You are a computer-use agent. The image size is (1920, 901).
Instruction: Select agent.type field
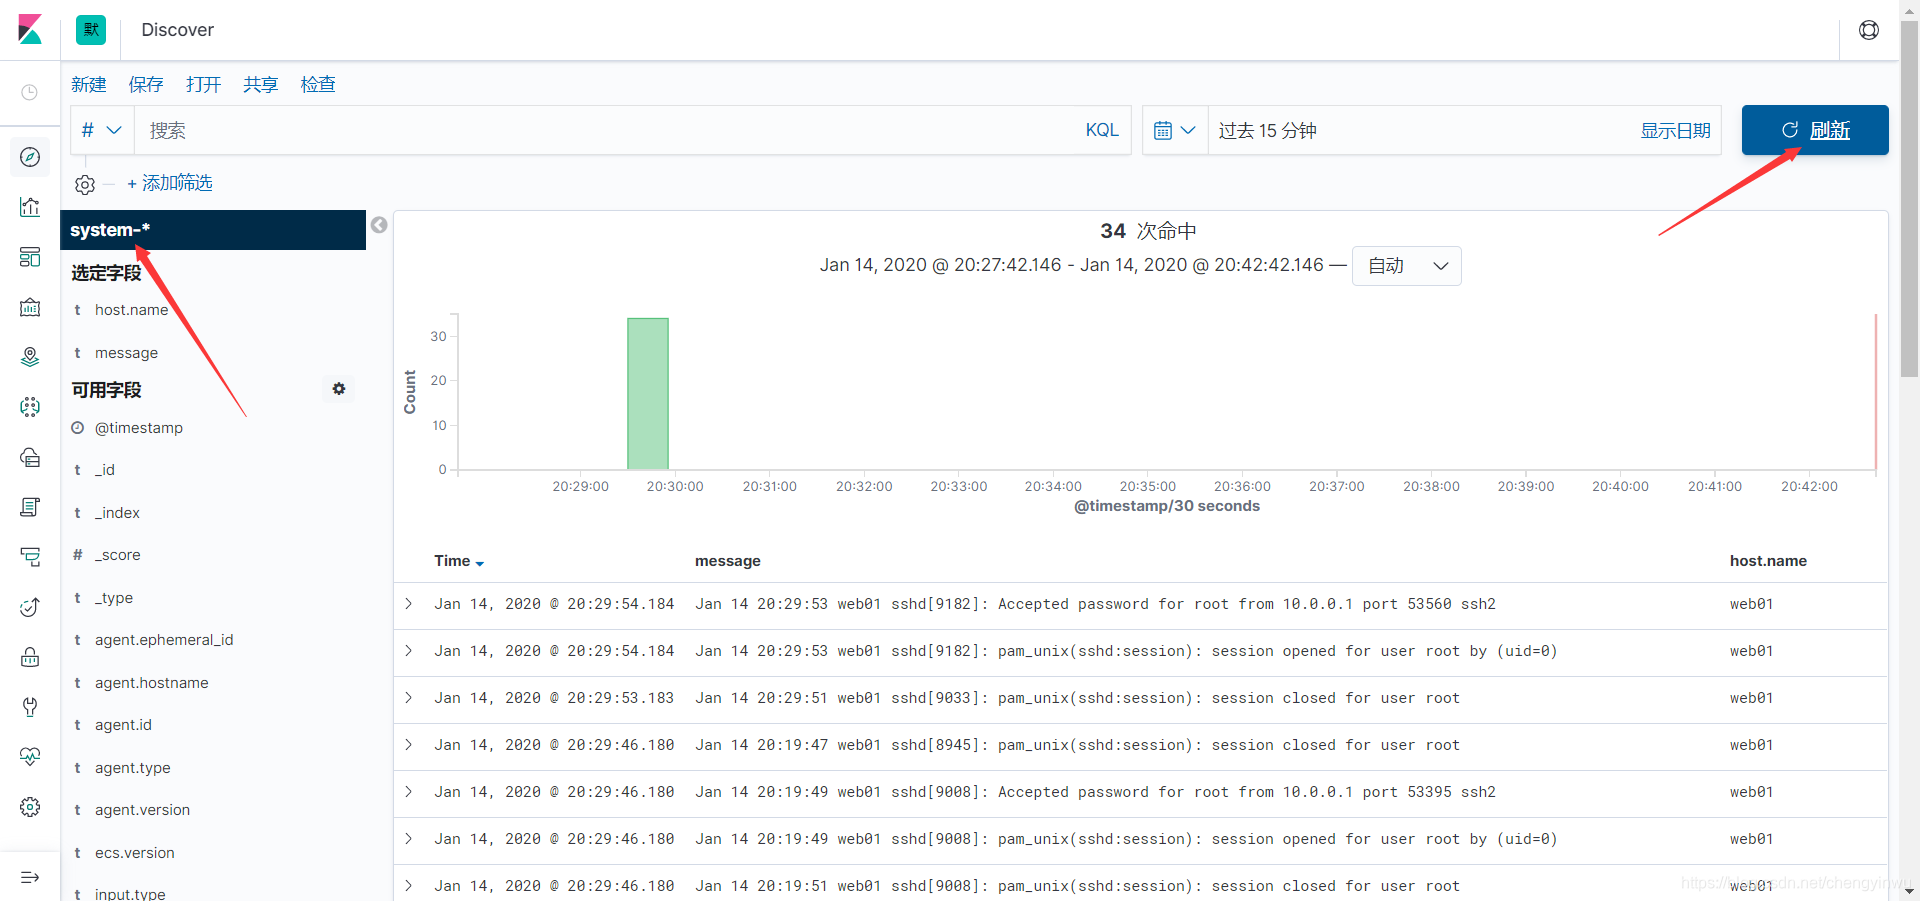tap(132, 768)
